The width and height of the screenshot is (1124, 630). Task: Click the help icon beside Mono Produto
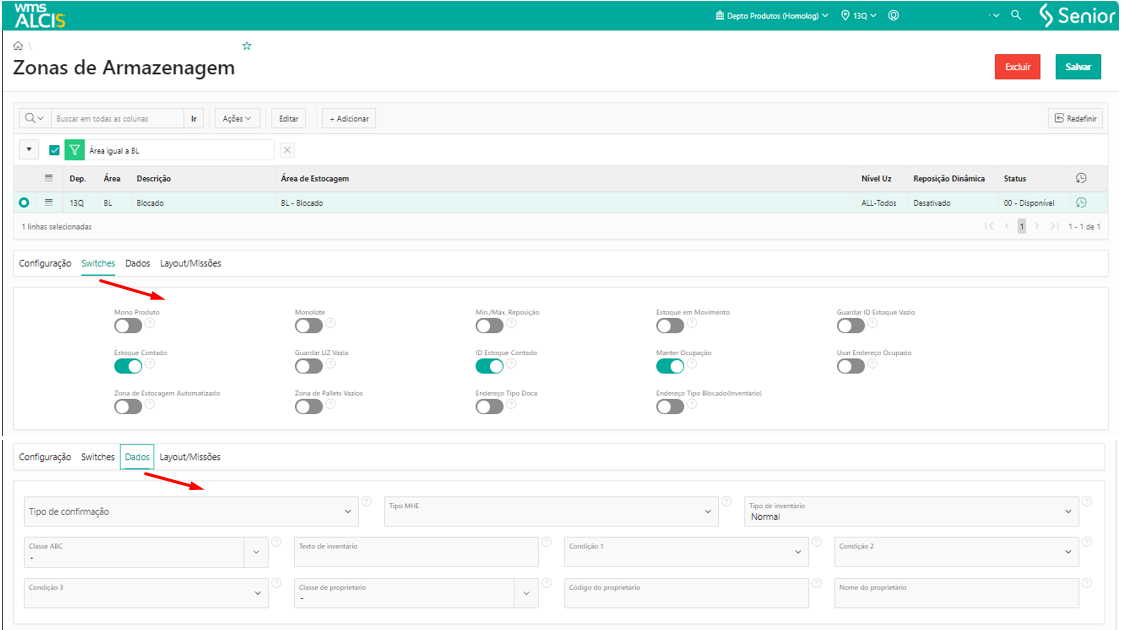(x=150, y=323)
